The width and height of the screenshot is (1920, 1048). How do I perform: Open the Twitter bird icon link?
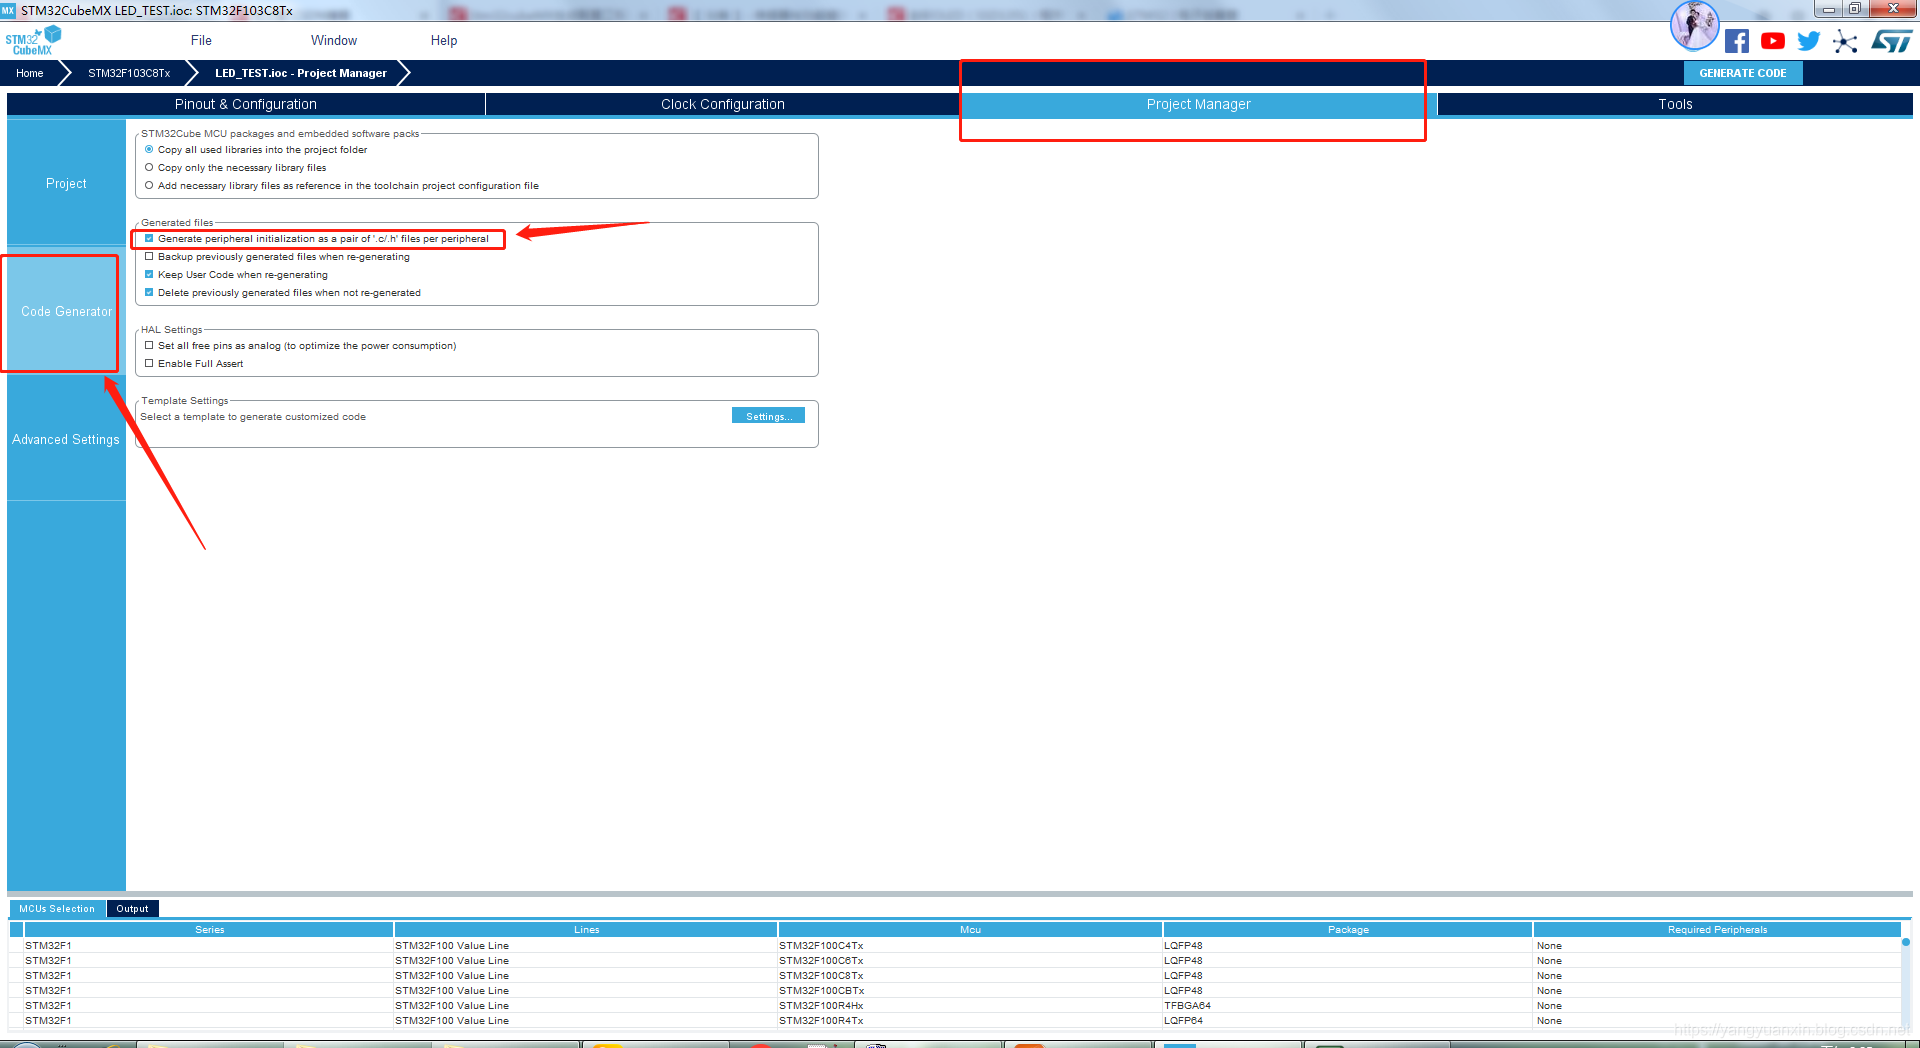tap(1809, 41)
